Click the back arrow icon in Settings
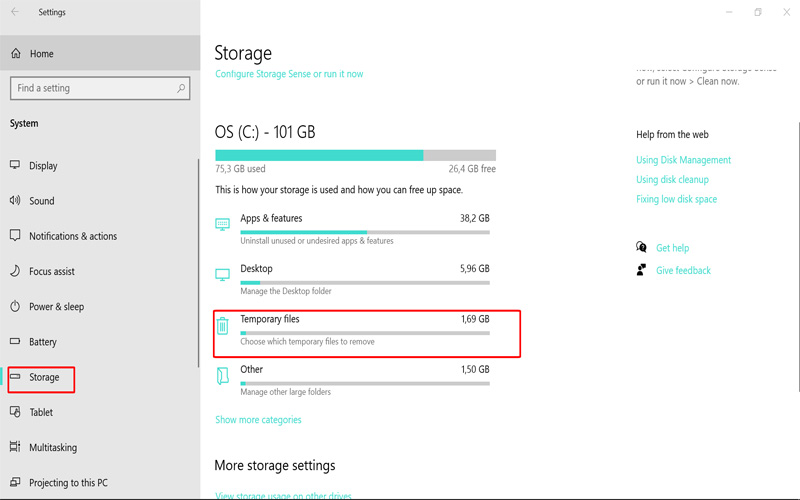Screen dimensions: 800x500 coord(15,12)
